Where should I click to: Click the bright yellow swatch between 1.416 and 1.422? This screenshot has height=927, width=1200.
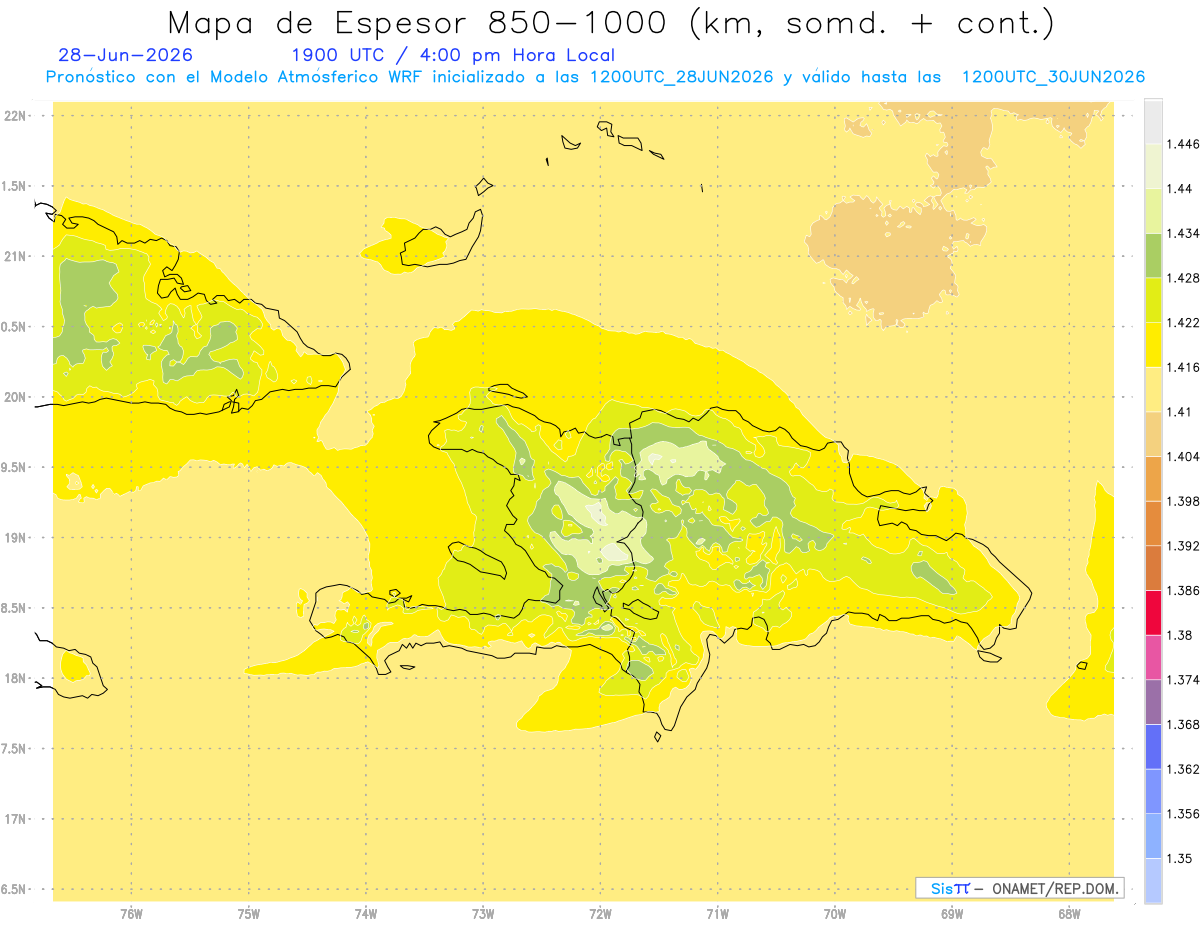pos(1153,345)
